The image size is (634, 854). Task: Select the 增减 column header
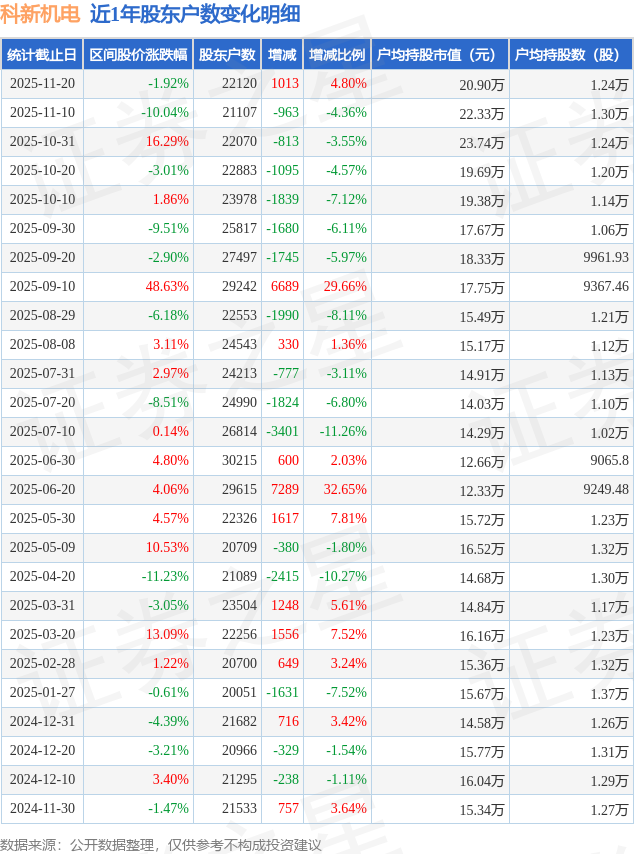282,55
